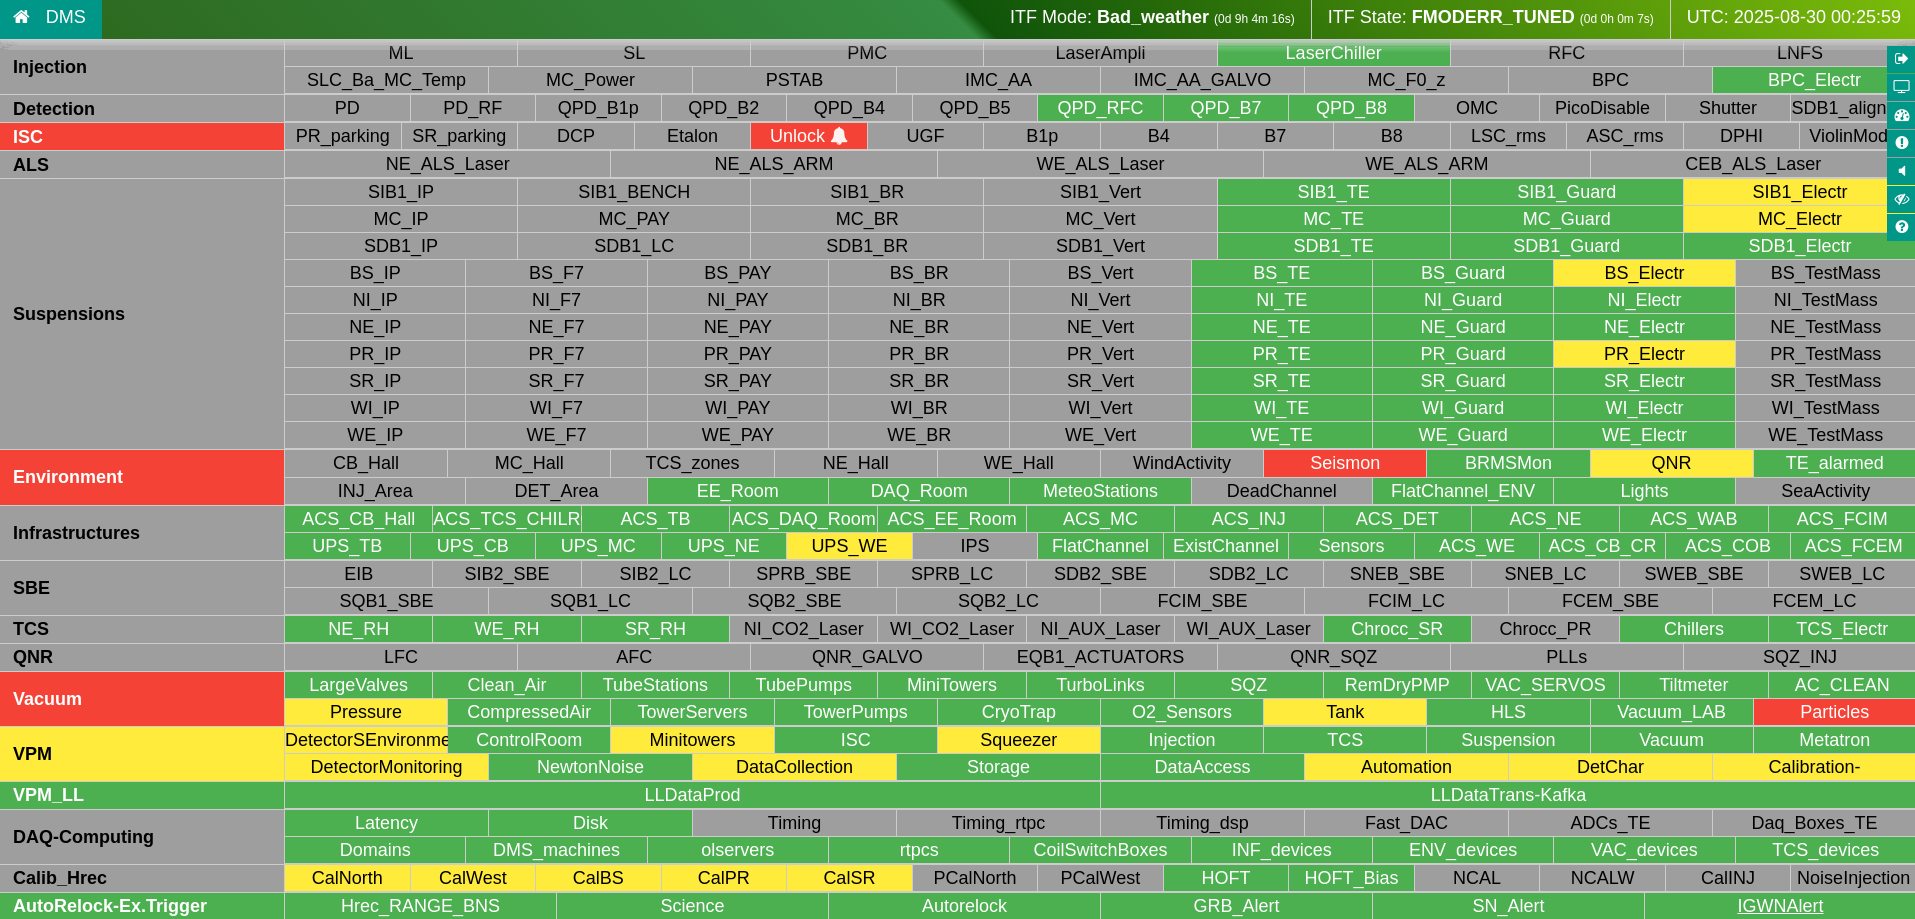This screenshot has height=919, width=1915.
Task: Open the question mark help icon
Action: pyautogui.click(x=1901, y=227)
